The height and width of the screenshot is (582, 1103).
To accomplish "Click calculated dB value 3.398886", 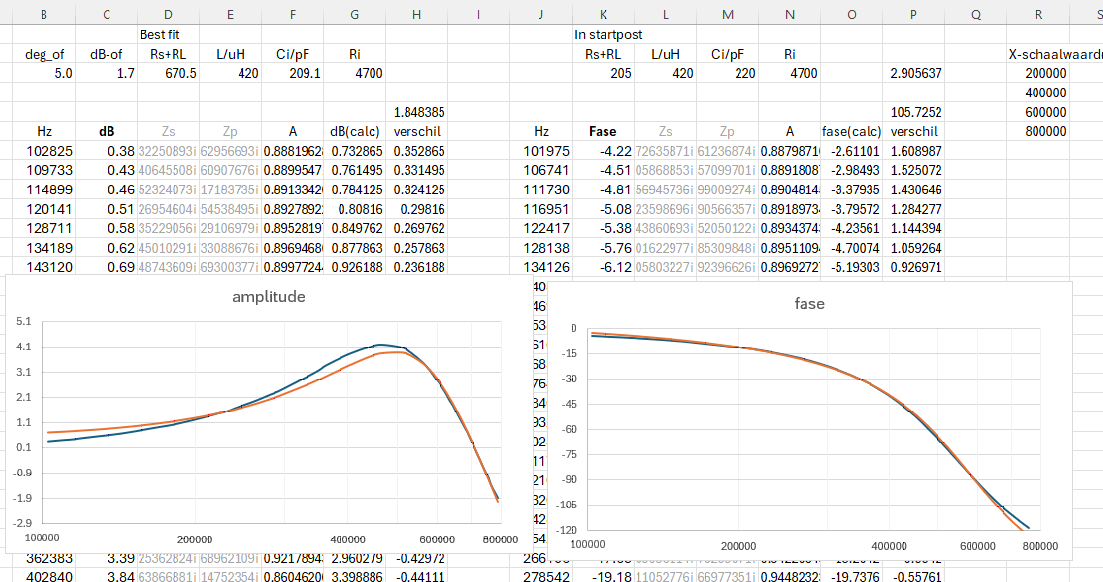I will [355, 576].
